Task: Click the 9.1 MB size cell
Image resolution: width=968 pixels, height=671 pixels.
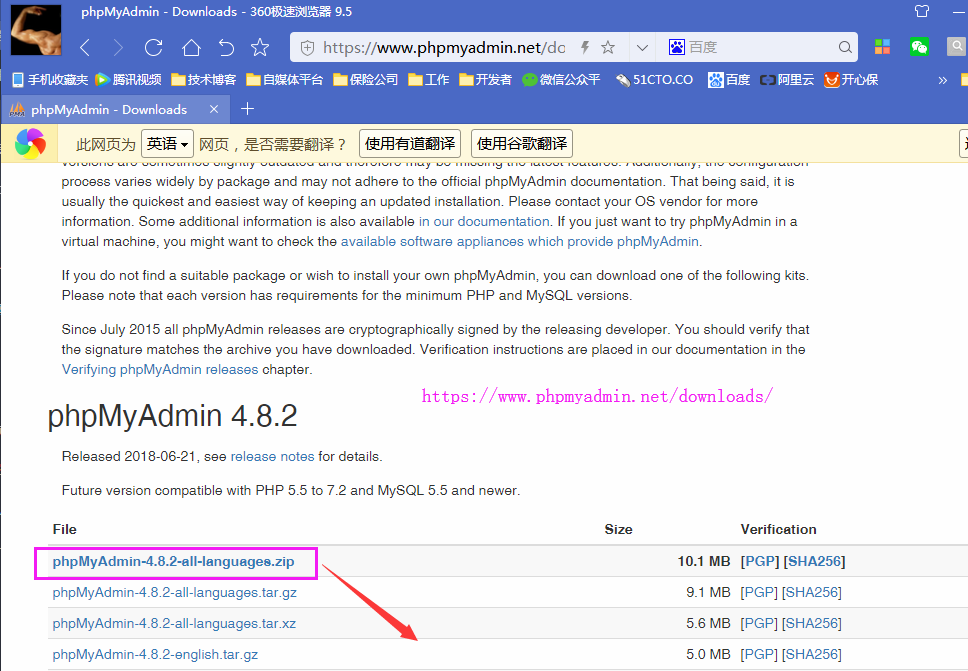Action: point(708,593)
